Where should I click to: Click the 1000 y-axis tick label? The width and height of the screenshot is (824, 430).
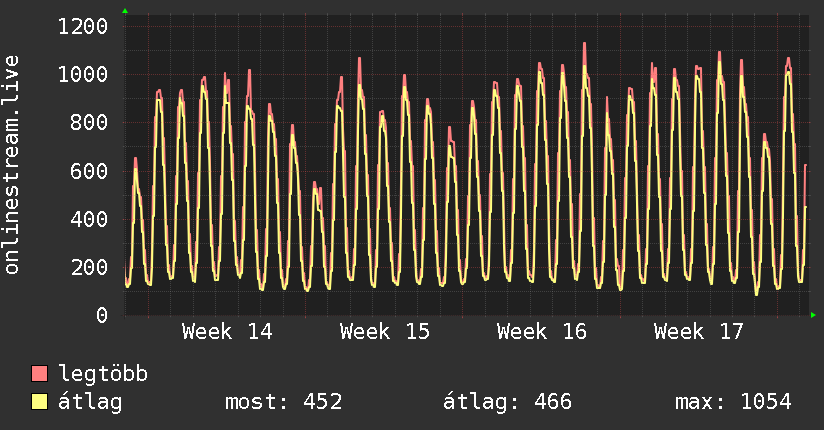(83, 75)
